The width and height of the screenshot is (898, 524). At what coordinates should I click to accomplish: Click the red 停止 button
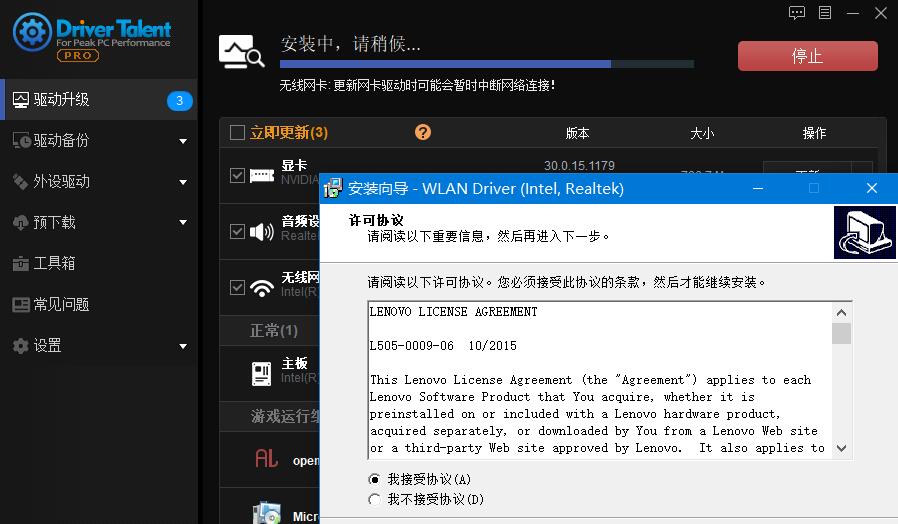[x=808, y=56]
